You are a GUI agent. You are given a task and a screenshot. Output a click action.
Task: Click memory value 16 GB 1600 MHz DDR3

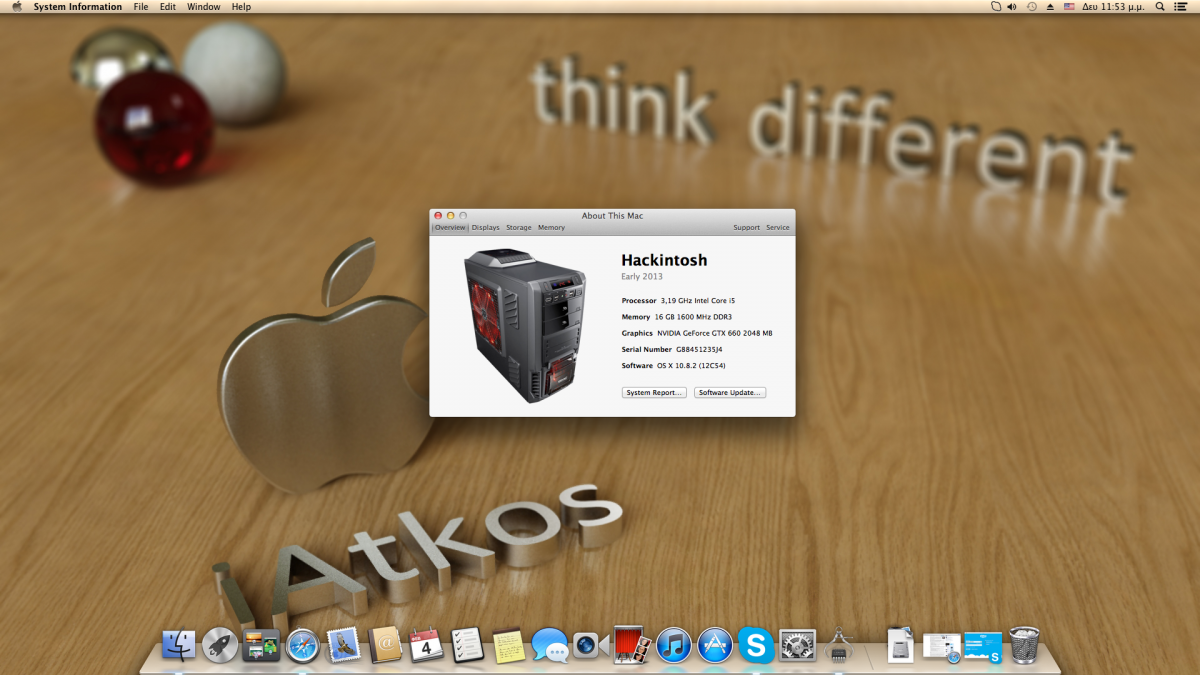point(693,317)
